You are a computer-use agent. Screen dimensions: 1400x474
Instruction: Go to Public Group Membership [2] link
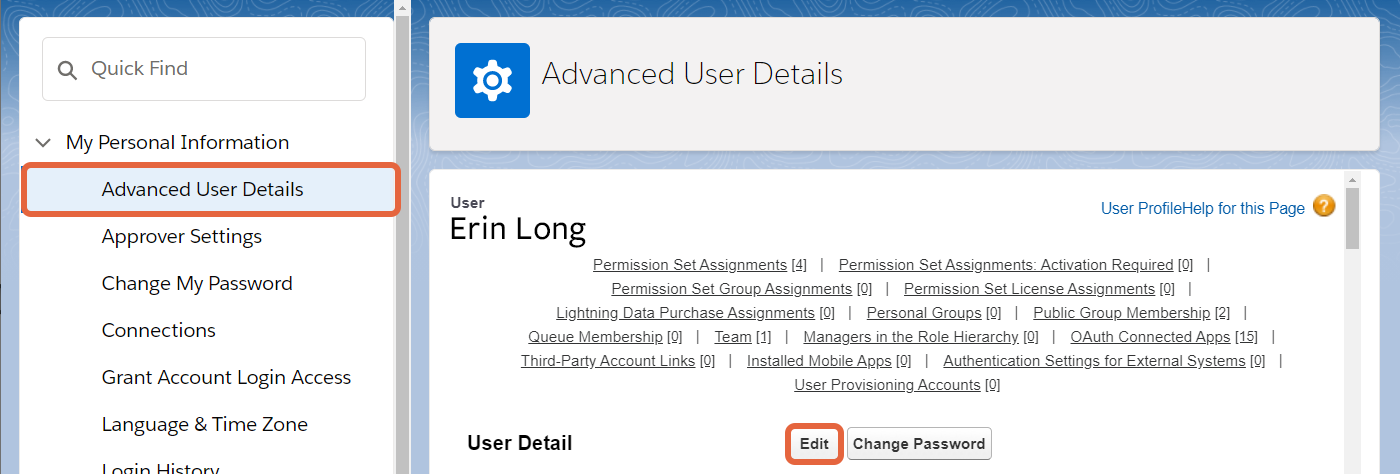[x=1132, y=313]
